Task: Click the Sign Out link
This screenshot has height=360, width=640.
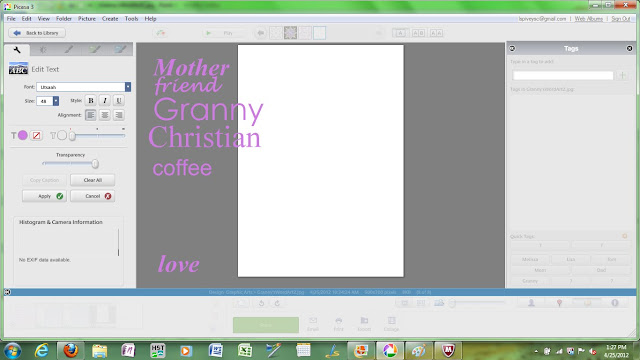Action: point(620,19)
